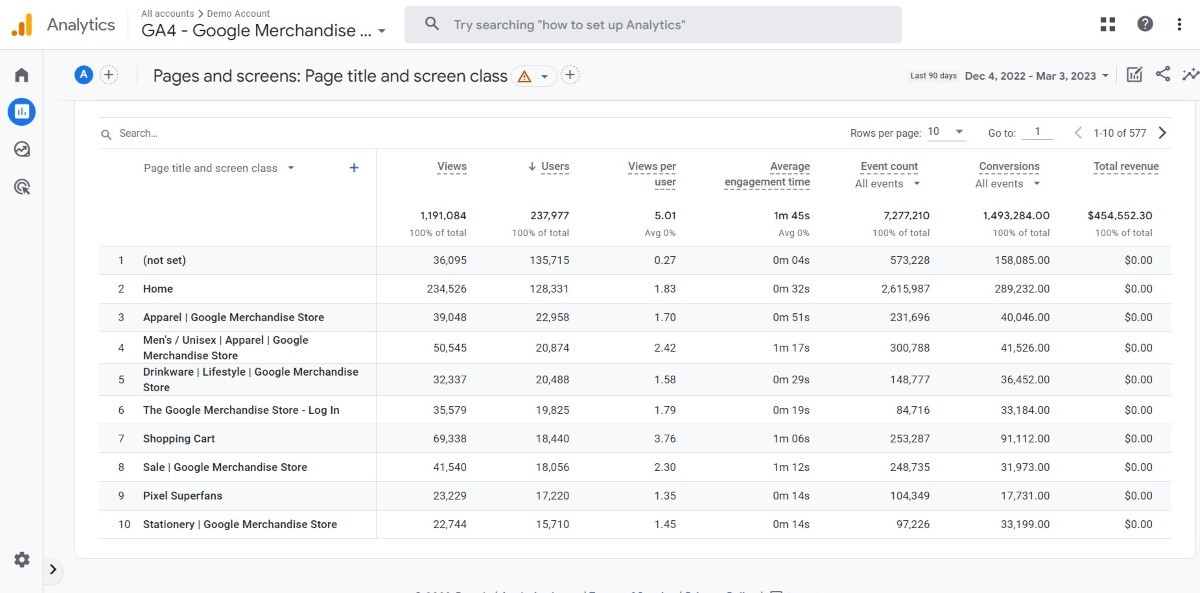Image resolution: width=1200 pixels, height=593 pixels.
Task: Open the Help question mark icon
Action: tap(1145, 24)
